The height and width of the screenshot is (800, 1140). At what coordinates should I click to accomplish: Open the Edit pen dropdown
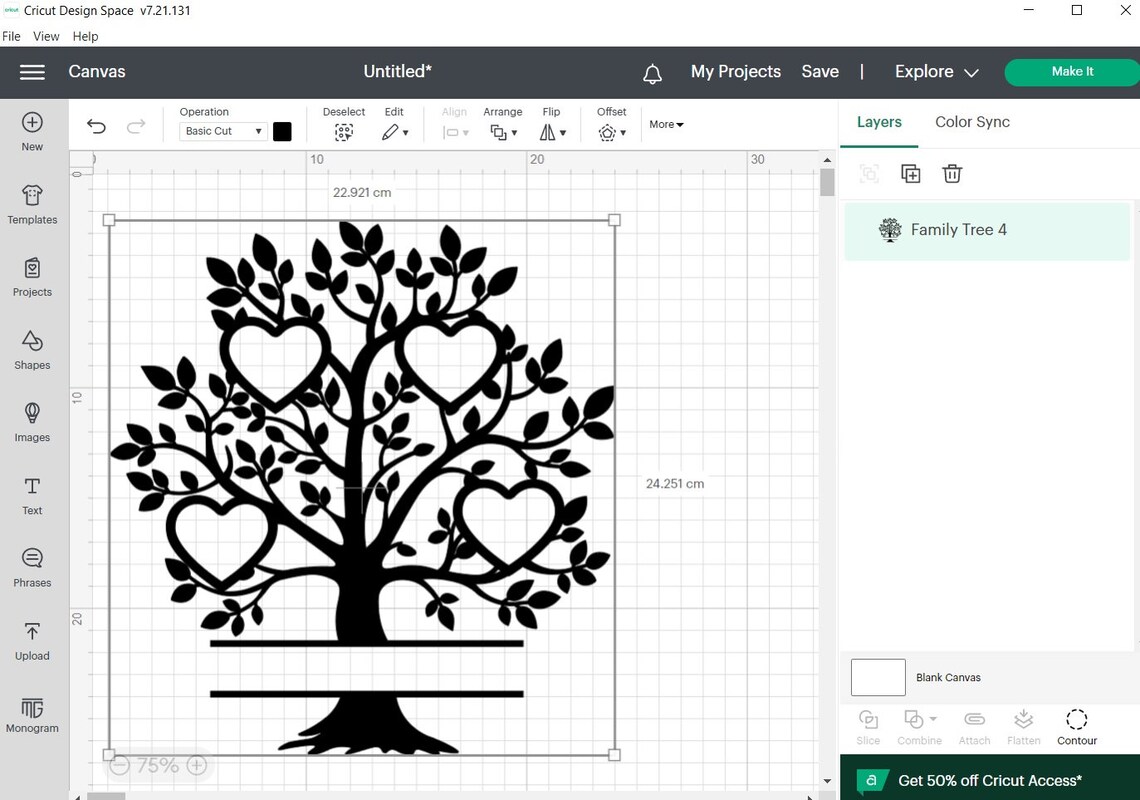(x=395, y=131)
